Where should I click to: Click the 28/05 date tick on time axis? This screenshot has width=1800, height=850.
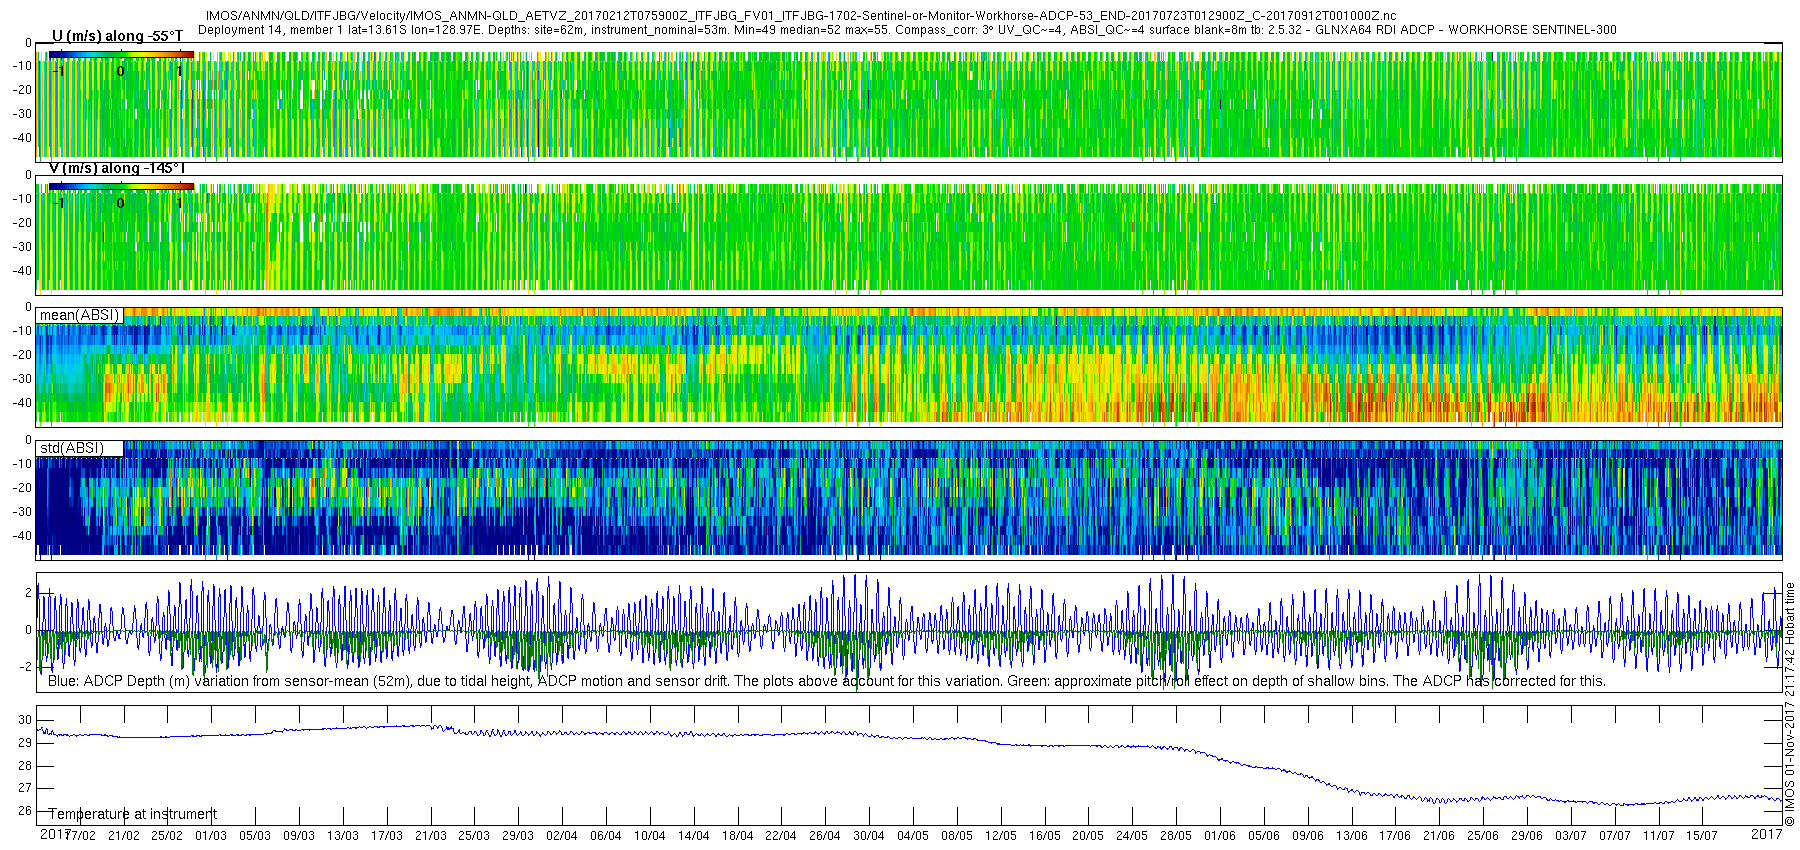1176,836
